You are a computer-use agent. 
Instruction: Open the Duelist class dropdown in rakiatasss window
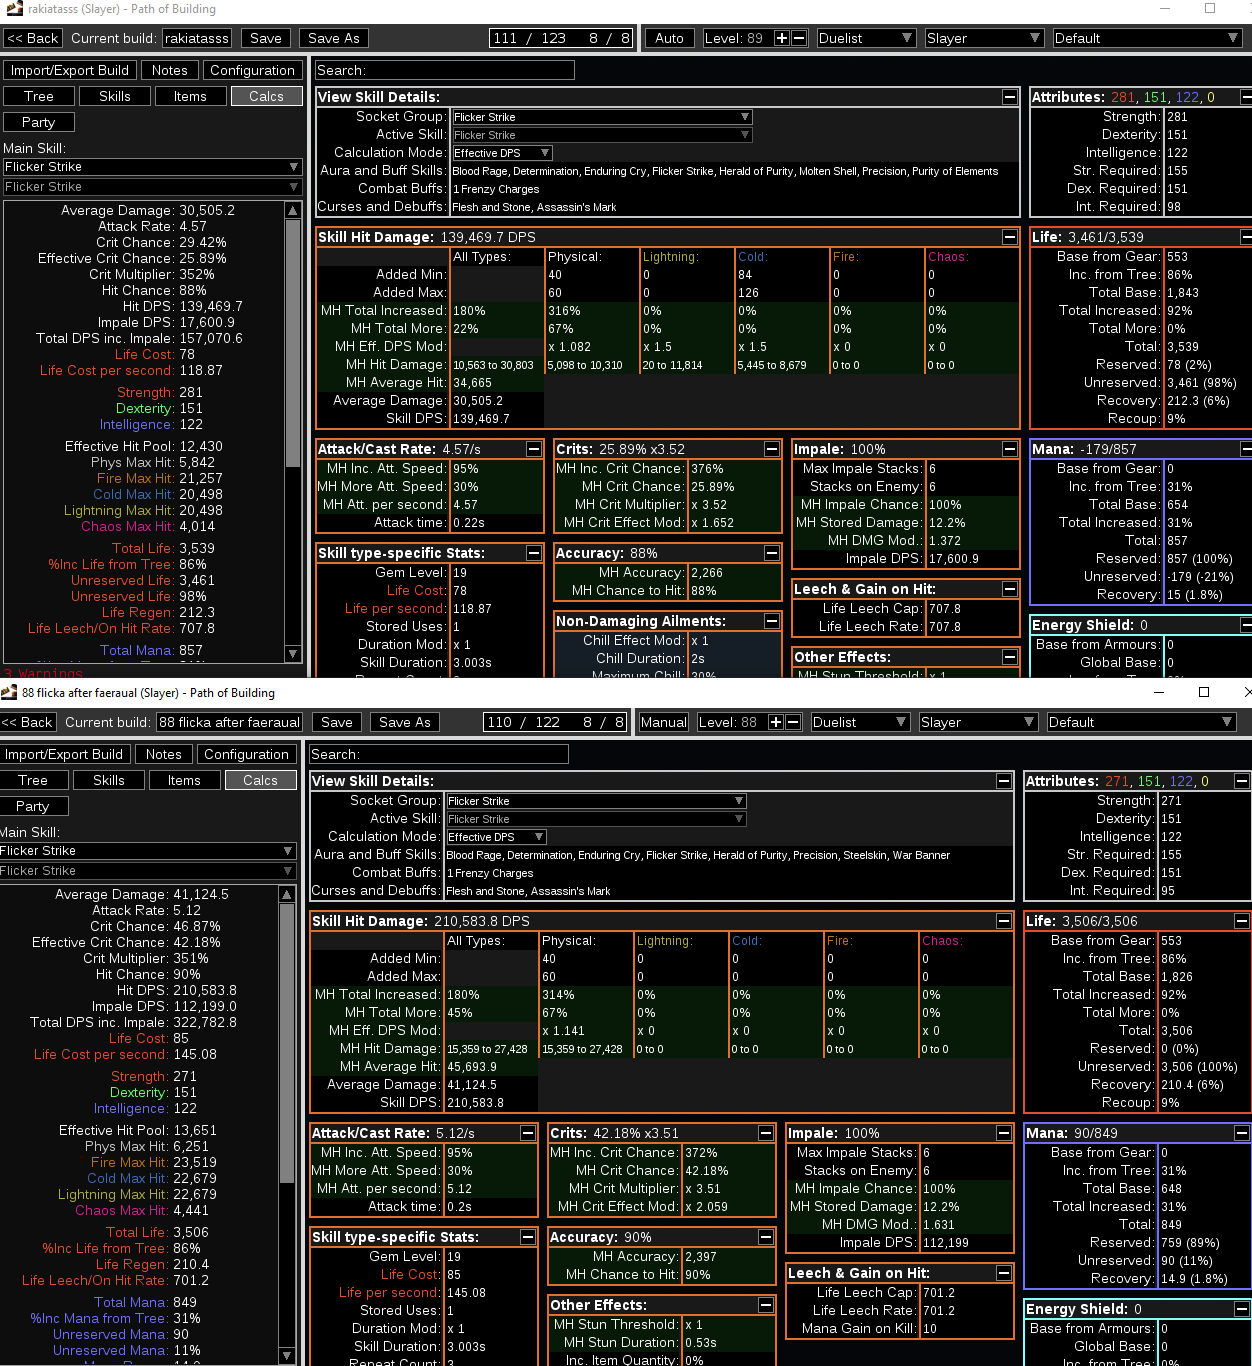pos(866,38)
